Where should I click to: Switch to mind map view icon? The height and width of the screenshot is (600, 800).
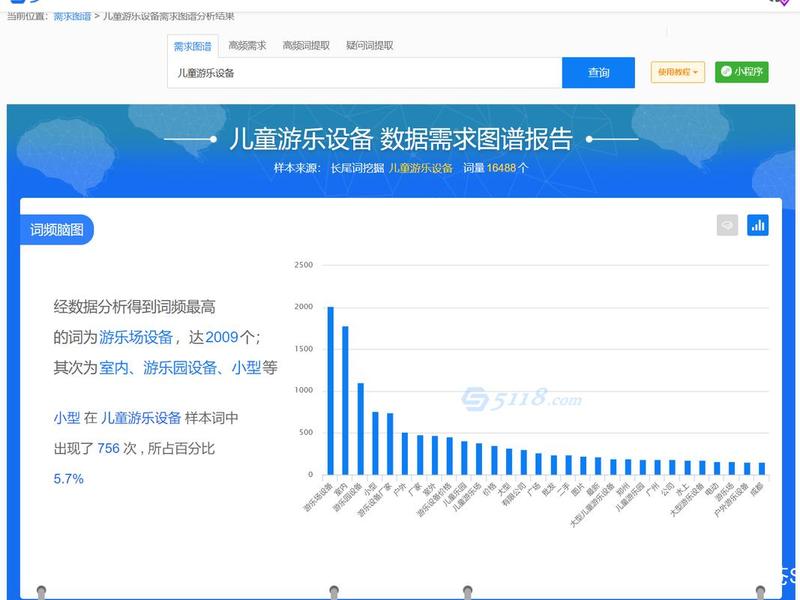coord(727,225)
